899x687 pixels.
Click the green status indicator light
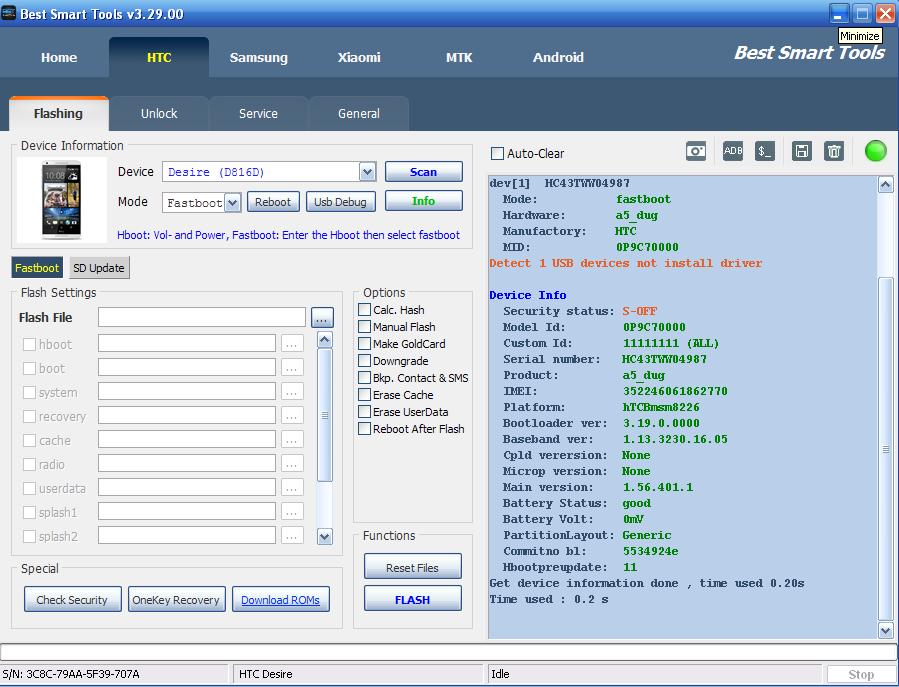click(x=875, y=151)
